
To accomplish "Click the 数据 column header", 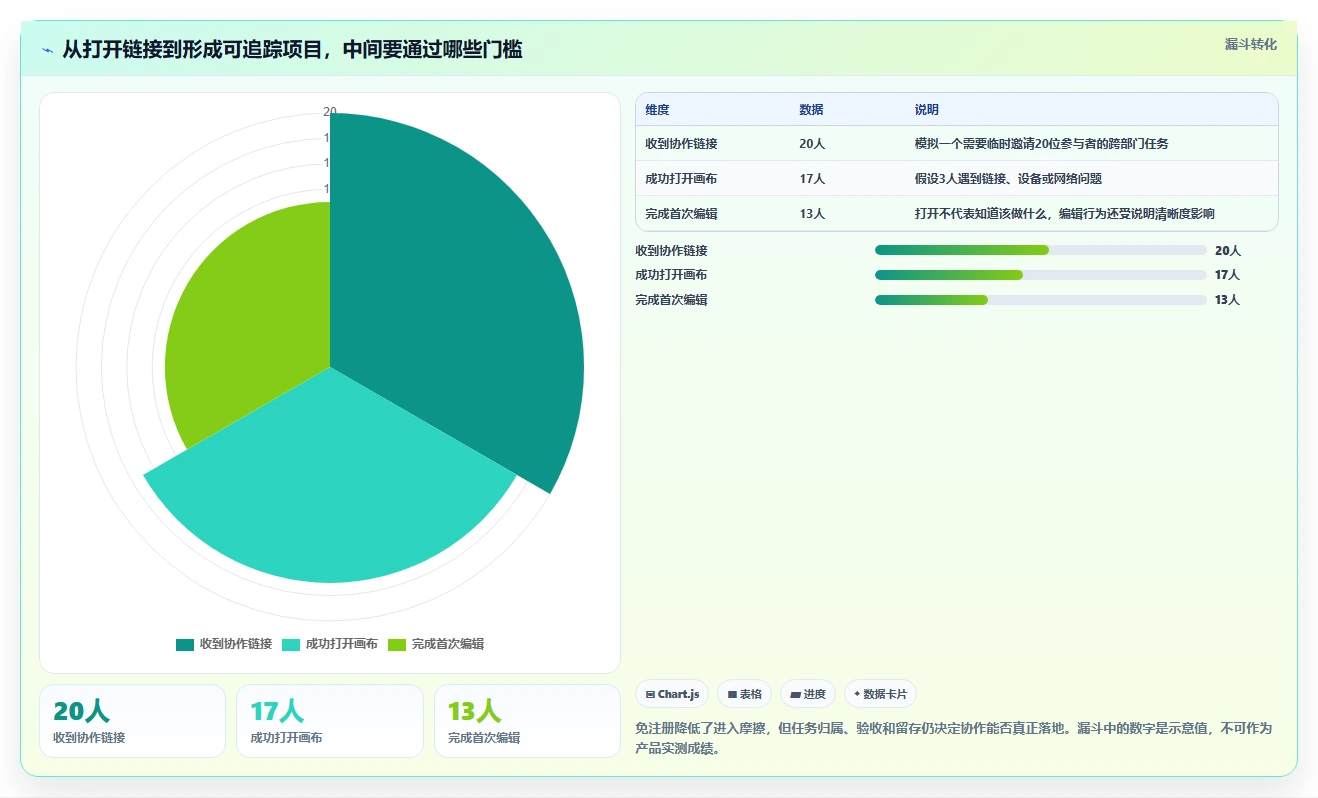I will click(x=811, y=110).
